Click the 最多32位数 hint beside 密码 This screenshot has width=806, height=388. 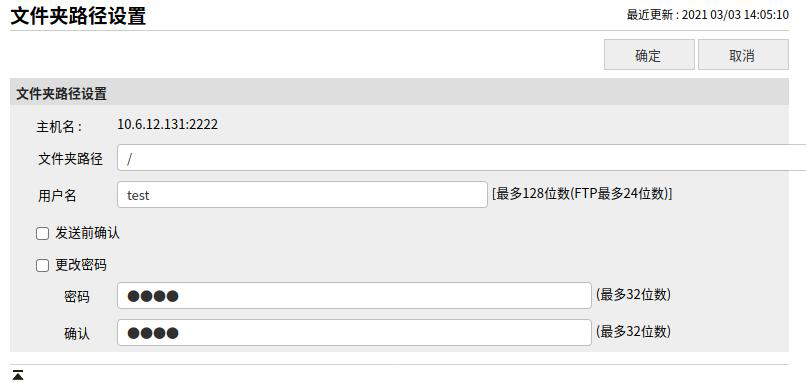(x=633, y=294)
